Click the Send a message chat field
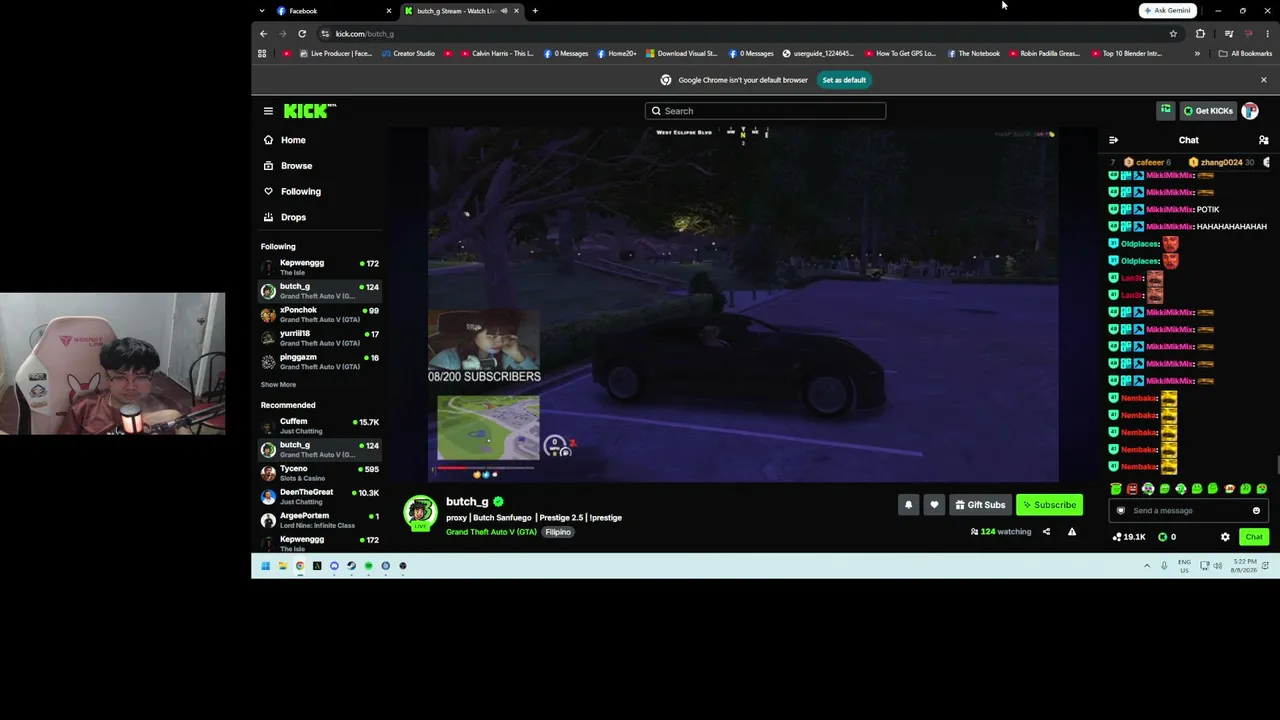The height and width of the screenshot is (720, 1280). point(1188,511)
